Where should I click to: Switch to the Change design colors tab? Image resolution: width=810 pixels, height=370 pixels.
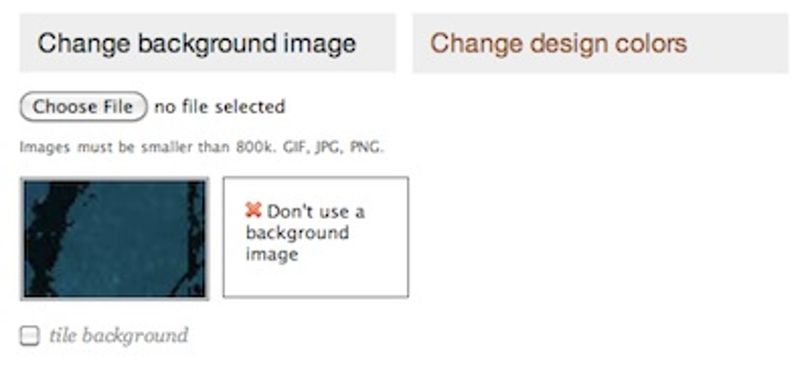(600, 43)
